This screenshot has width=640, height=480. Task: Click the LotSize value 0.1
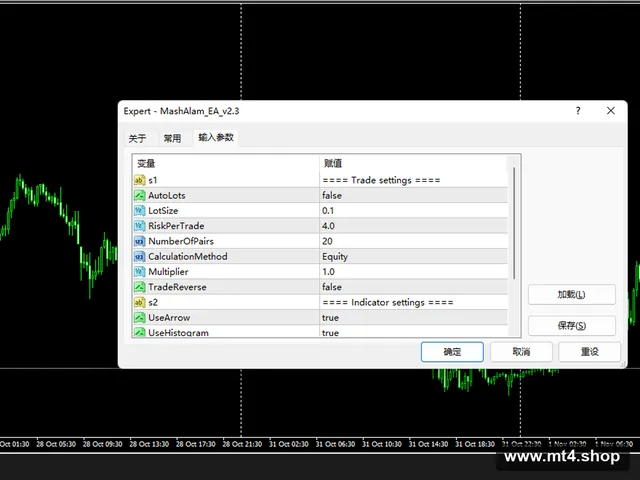[328, 211]
